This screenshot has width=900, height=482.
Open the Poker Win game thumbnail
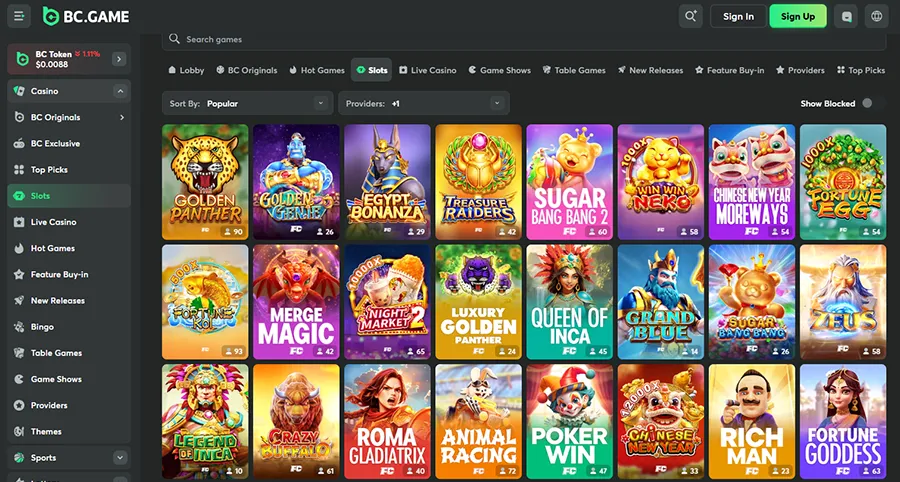tap(569, 422)
